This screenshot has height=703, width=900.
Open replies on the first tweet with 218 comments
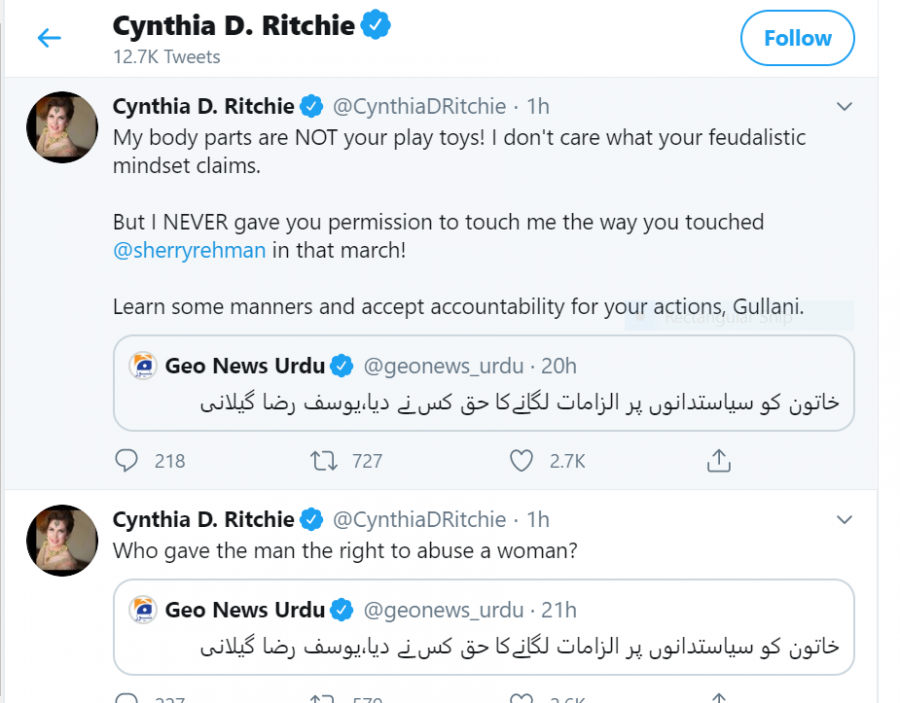tap(126, 461)
